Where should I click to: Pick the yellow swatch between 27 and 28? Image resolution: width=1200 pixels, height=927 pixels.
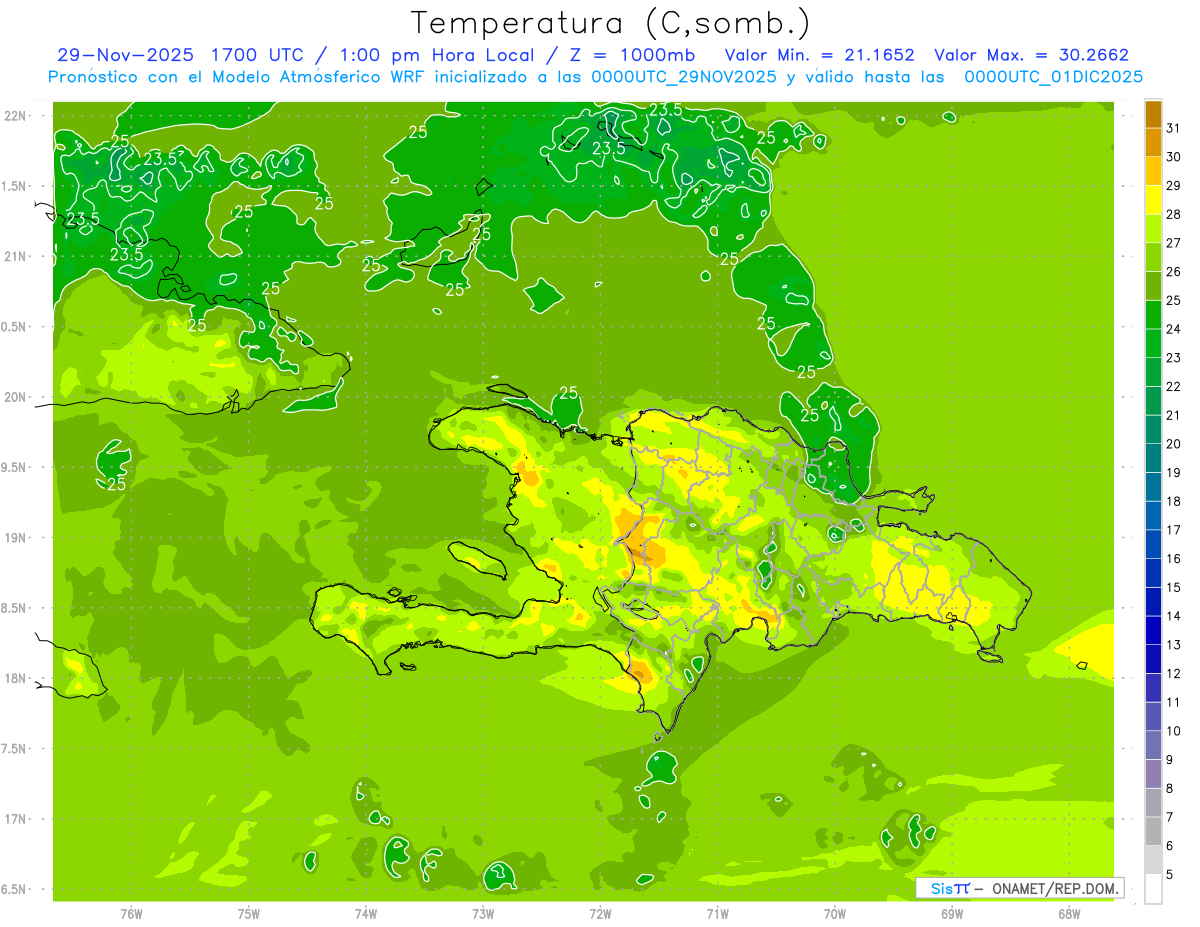click(1153, 229)
